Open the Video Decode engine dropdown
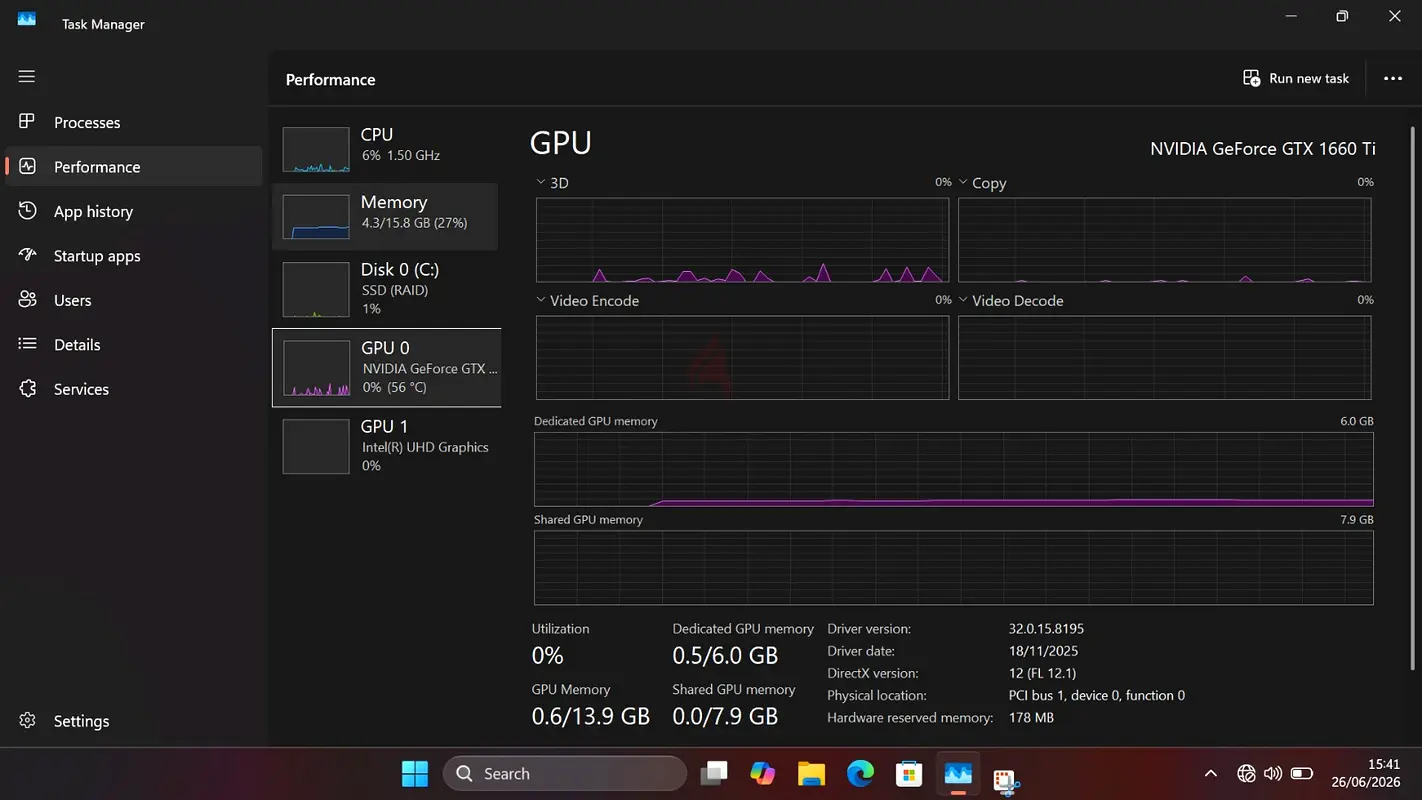 [1011, 300]
